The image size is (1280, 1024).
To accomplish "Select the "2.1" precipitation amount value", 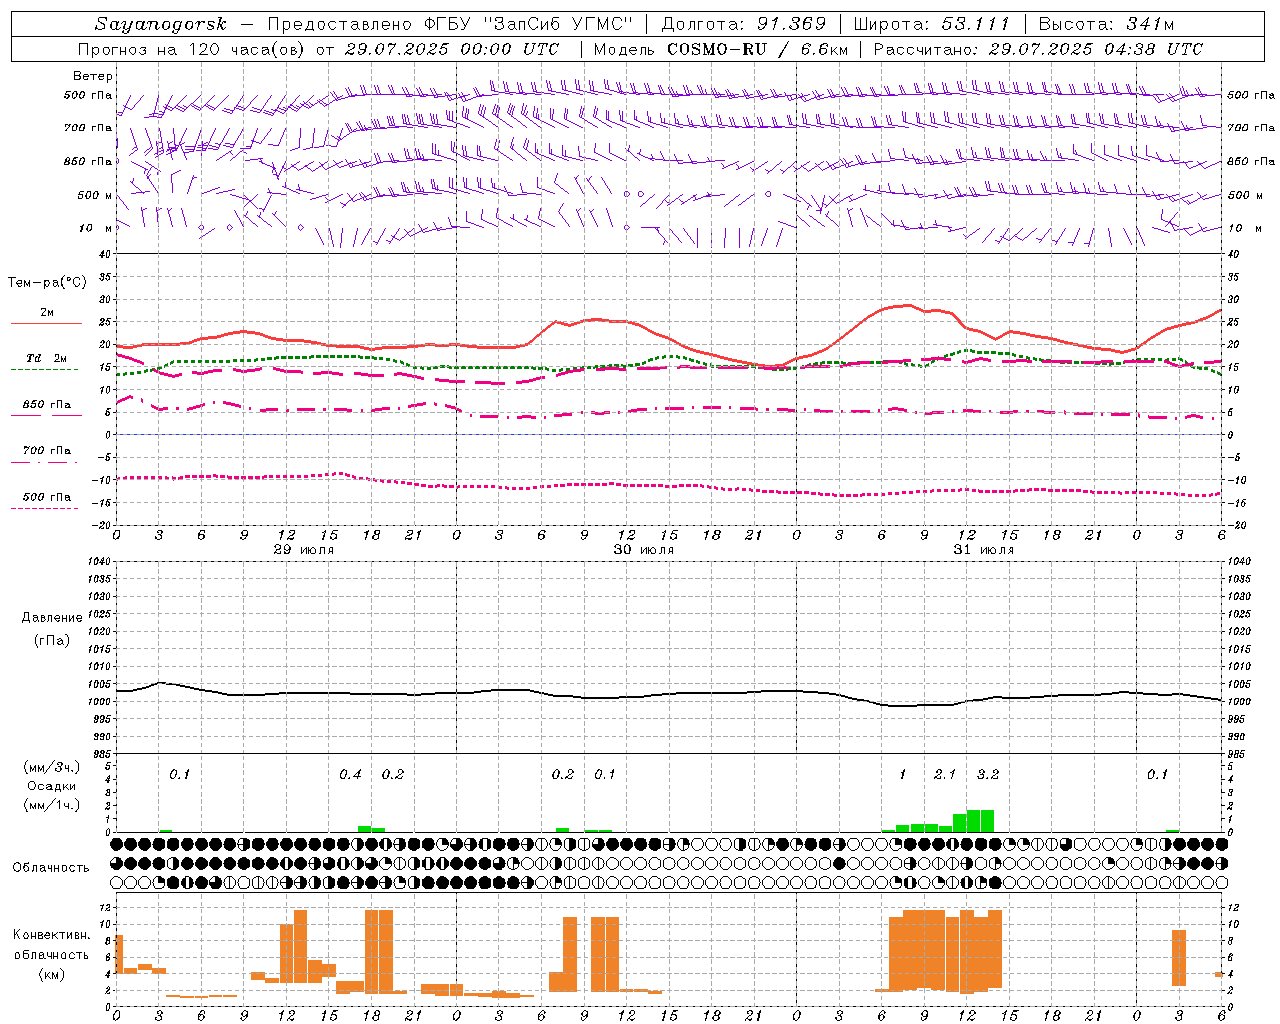I will (945, 774).
